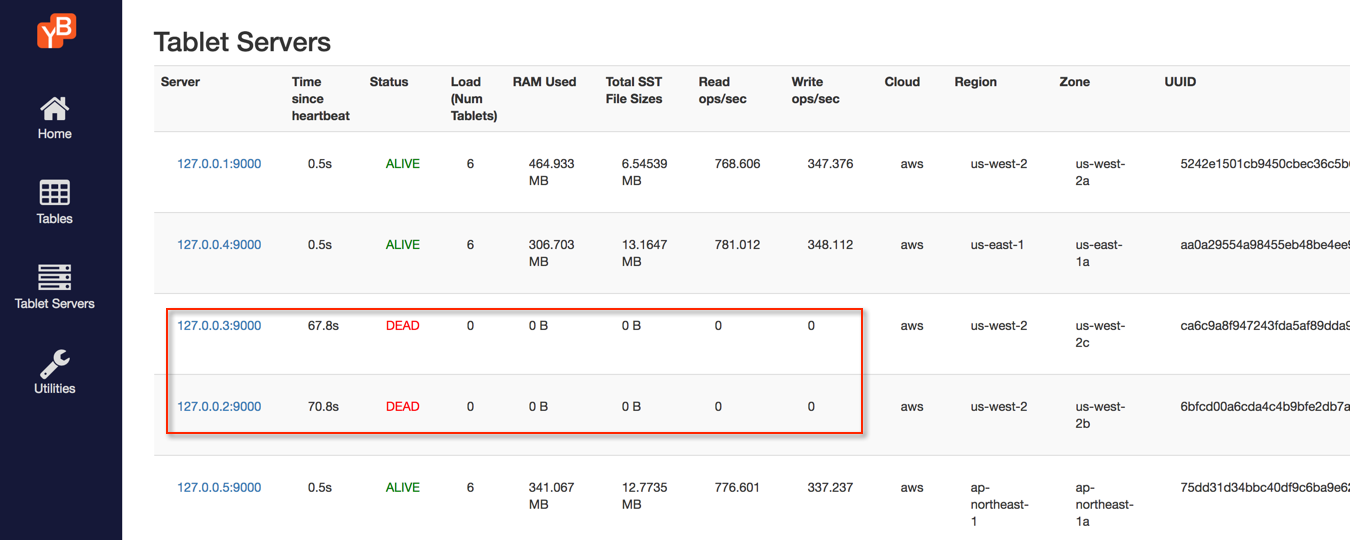Click the YugabyteDB logo icon
The width and height of the screenshot is (1350, 540).
(x=56, y=31)
